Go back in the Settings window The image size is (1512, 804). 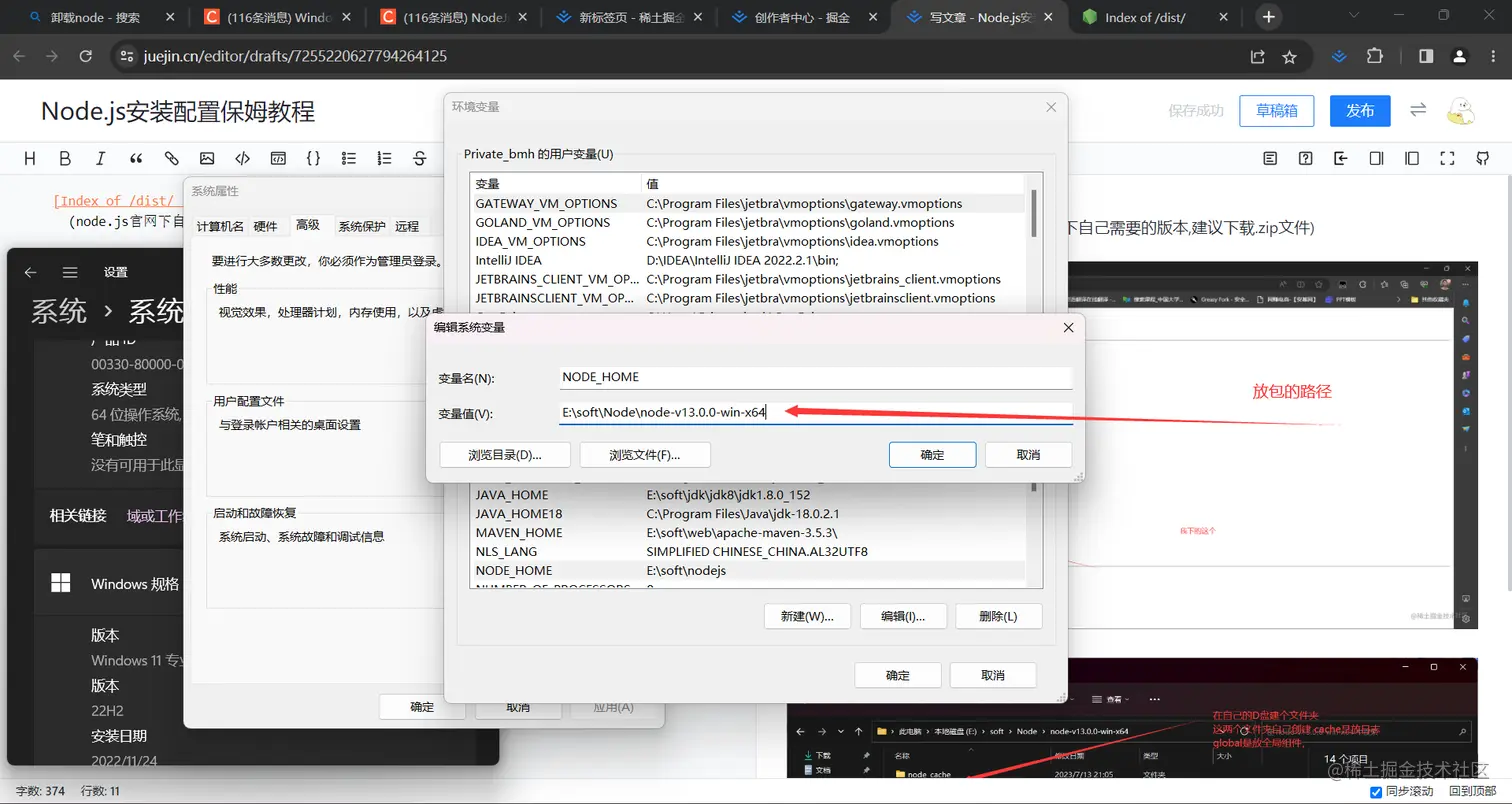(30, 272)
